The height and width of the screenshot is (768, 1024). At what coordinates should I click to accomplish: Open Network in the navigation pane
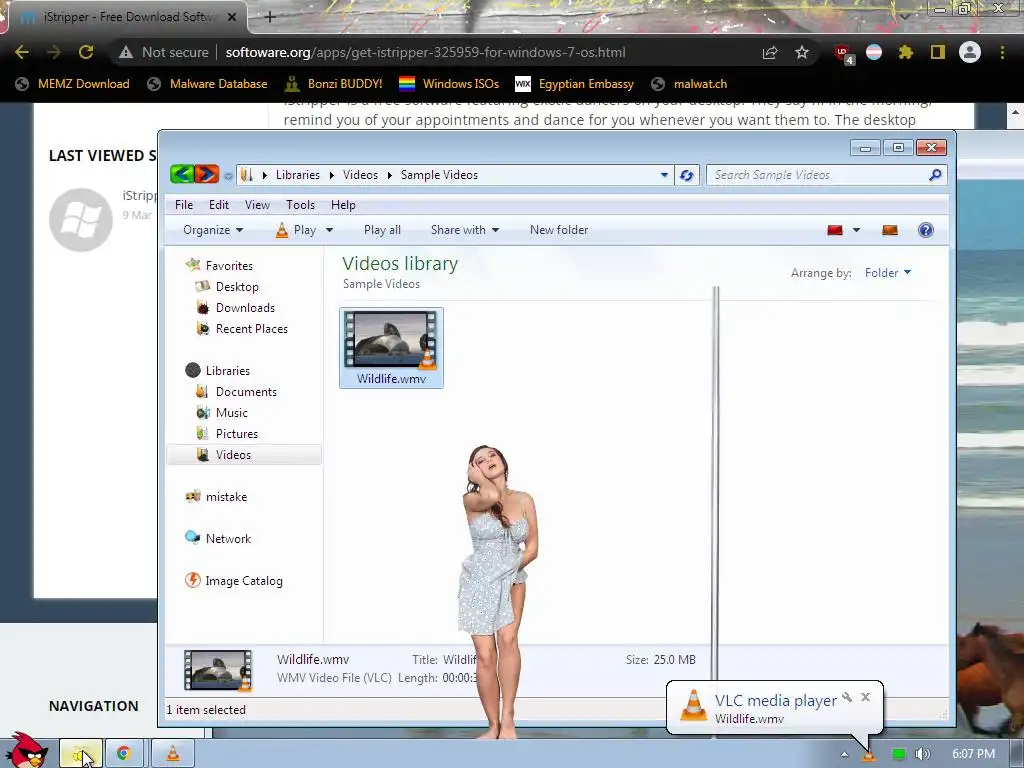point(228,538)
